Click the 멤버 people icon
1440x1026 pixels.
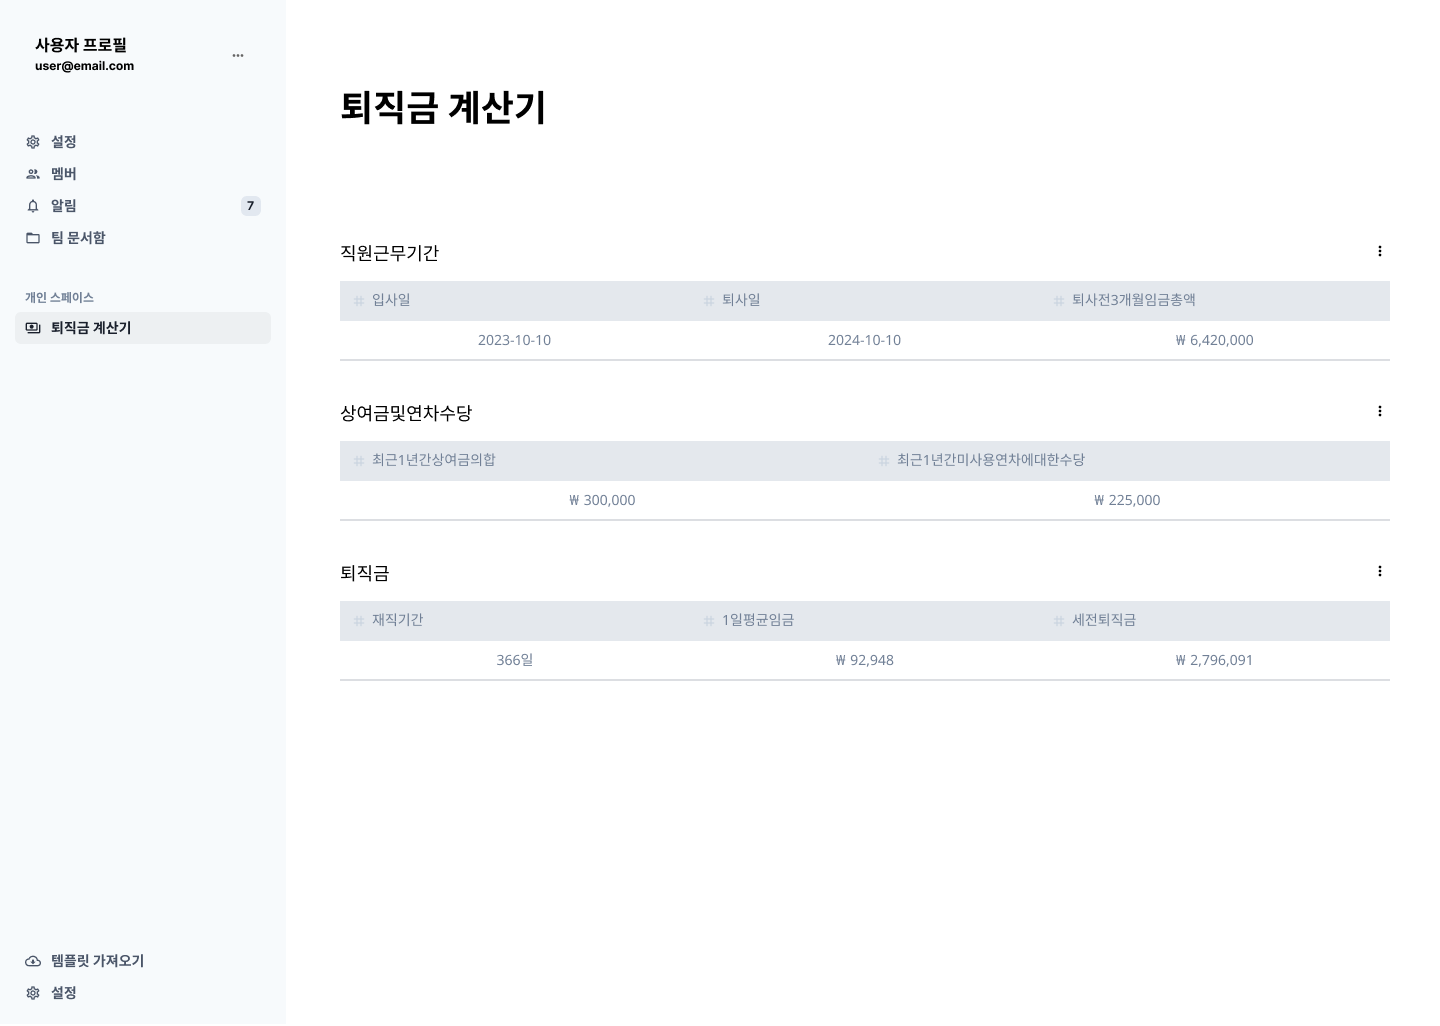tap(33, 174)
